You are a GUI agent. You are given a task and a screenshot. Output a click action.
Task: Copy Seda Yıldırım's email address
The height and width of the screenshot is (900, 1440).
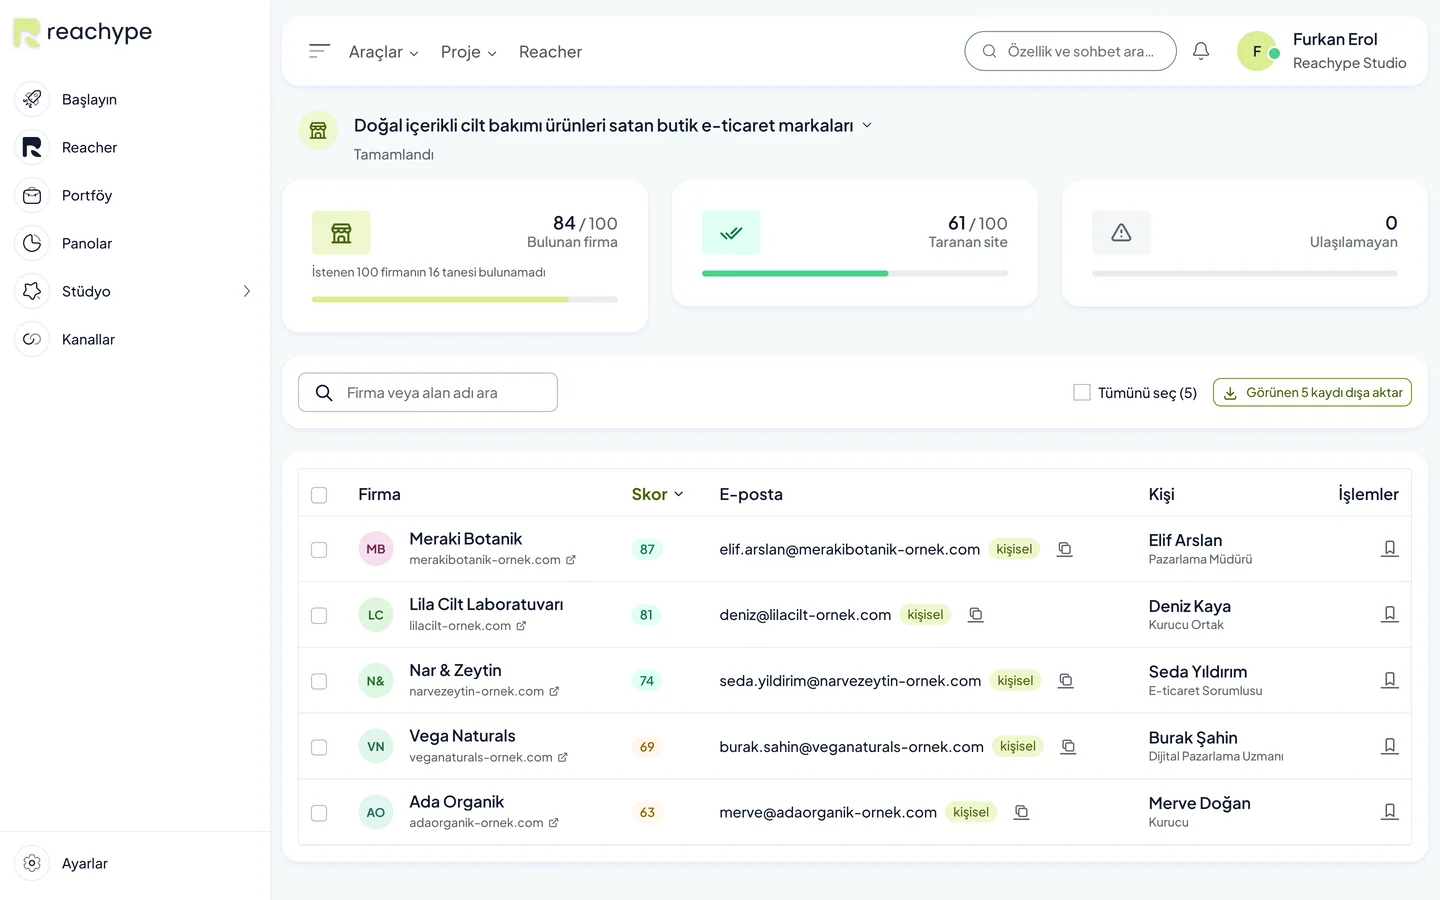point(1066,681)
